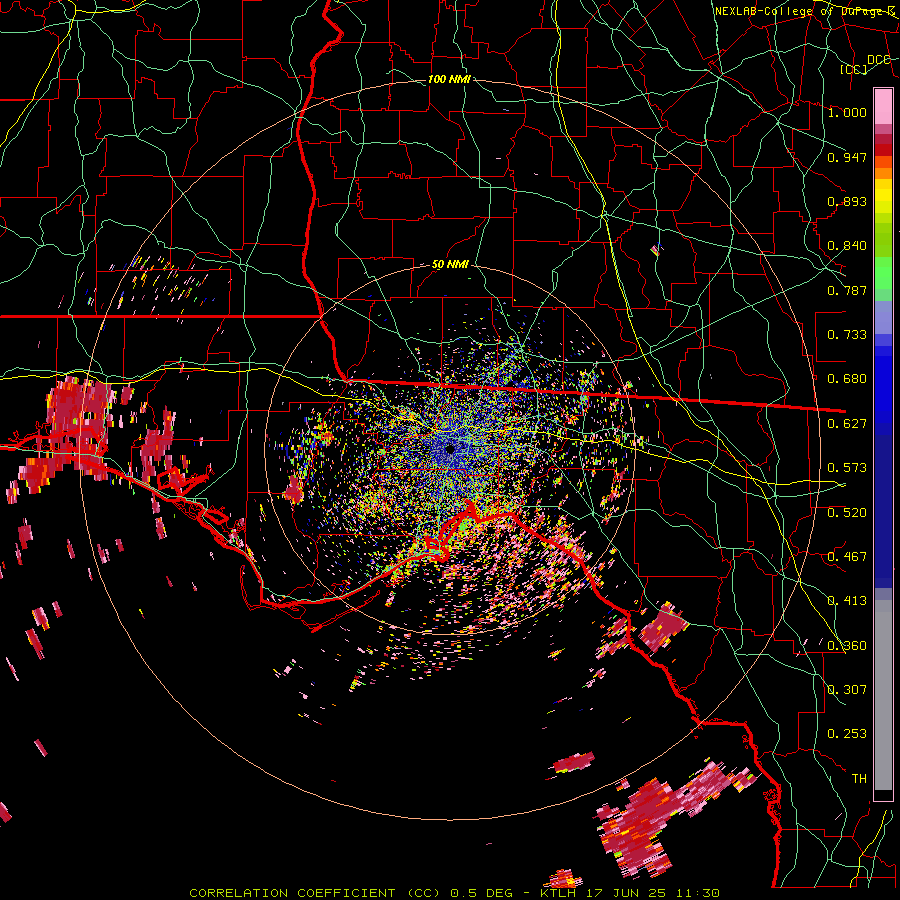The image size is (900, 900).
Task: Click the 50 NMI range ring label
Action: coord(450,265)
